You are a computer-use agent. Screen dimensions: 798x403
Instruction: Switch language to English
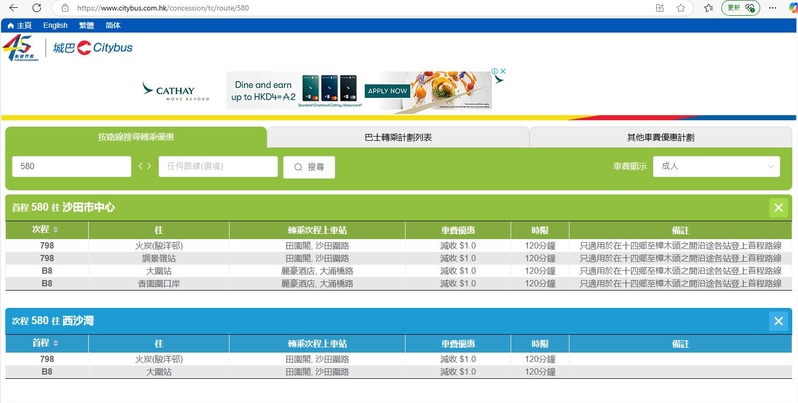pos(56,24)
